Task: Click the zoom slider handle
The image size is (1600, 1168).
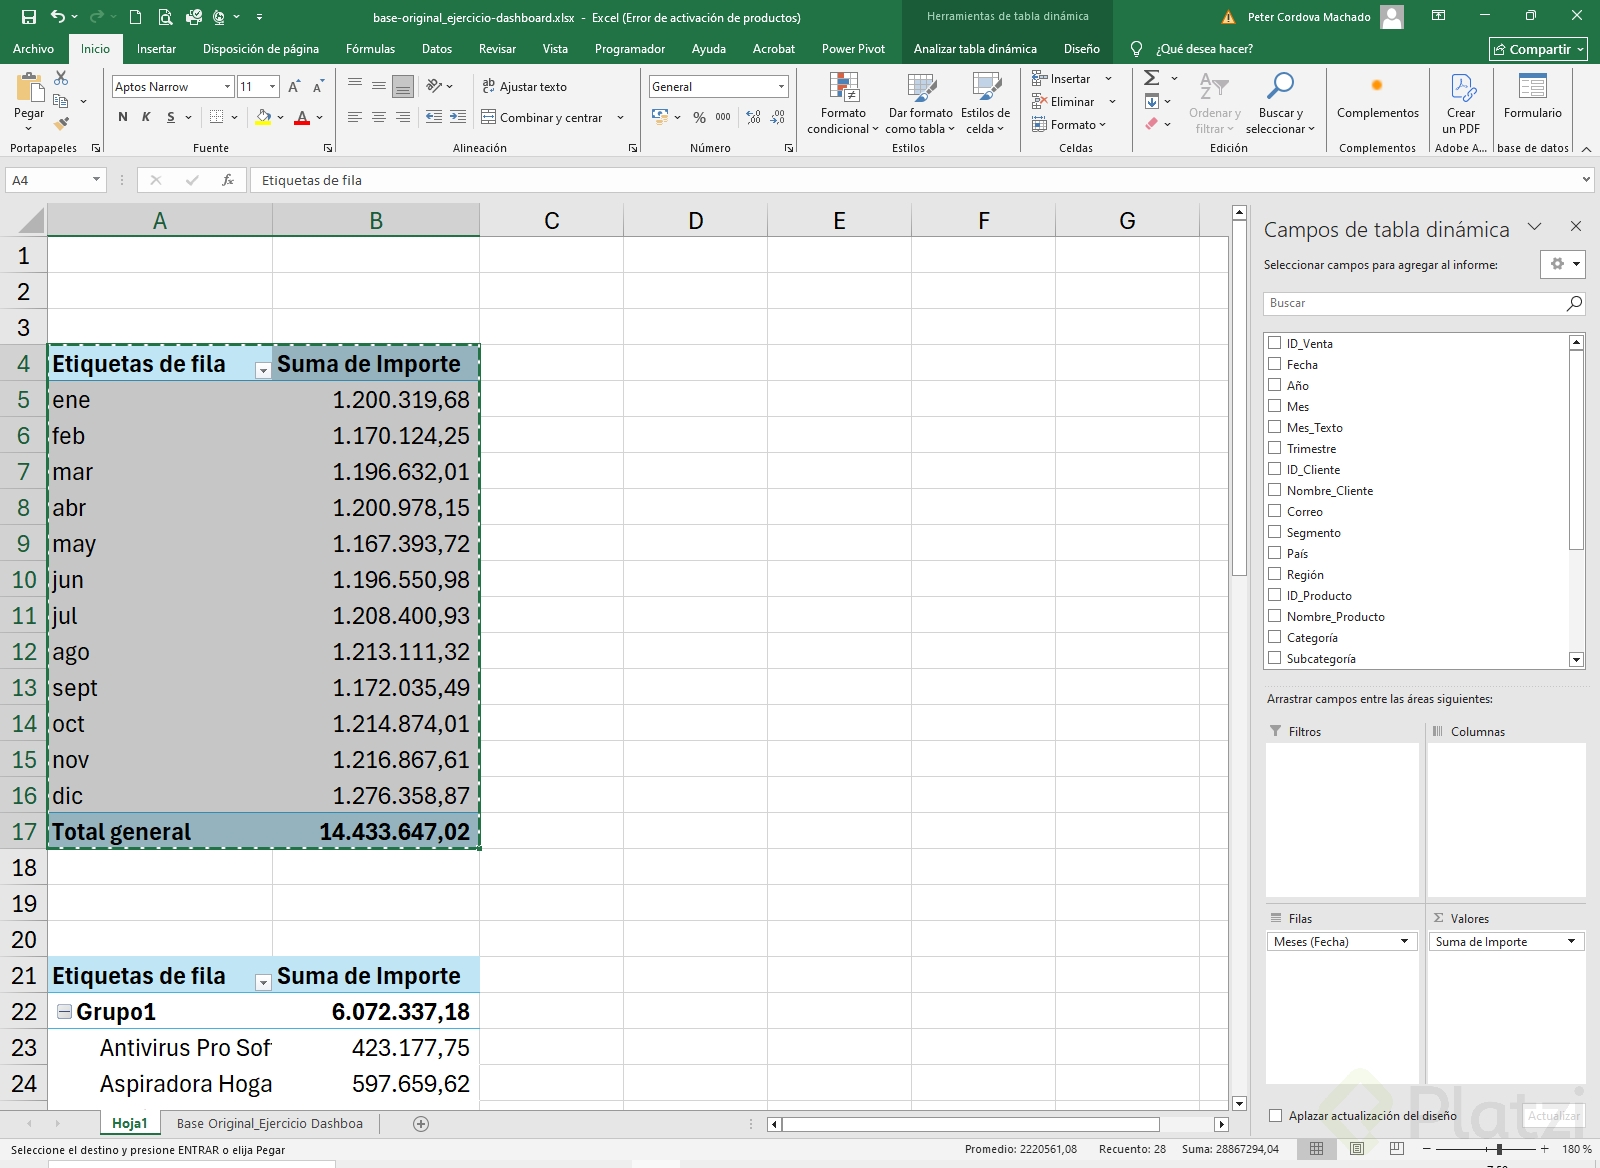Action: (x=1499, y=1149)
